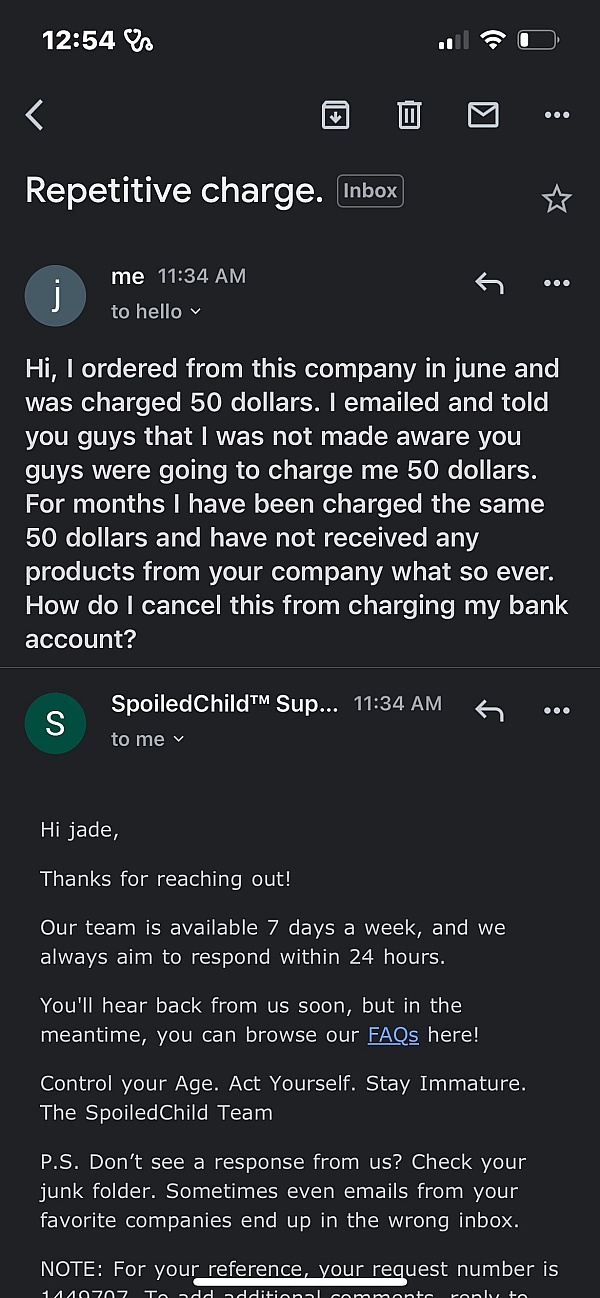The width and height of the screenshot is (600, 1298).
Task: Archive this email conversation
Action: pyautogui.click(x=335, y=114)
